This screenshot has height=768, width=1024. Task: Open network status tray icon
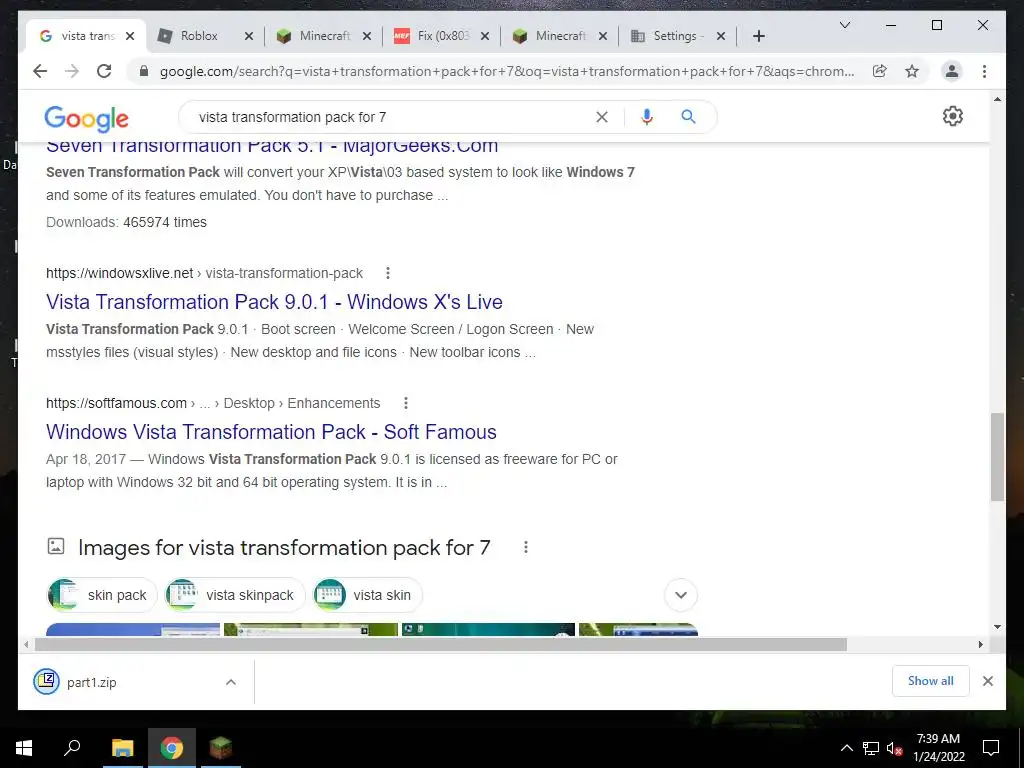[x=871, y=748]
